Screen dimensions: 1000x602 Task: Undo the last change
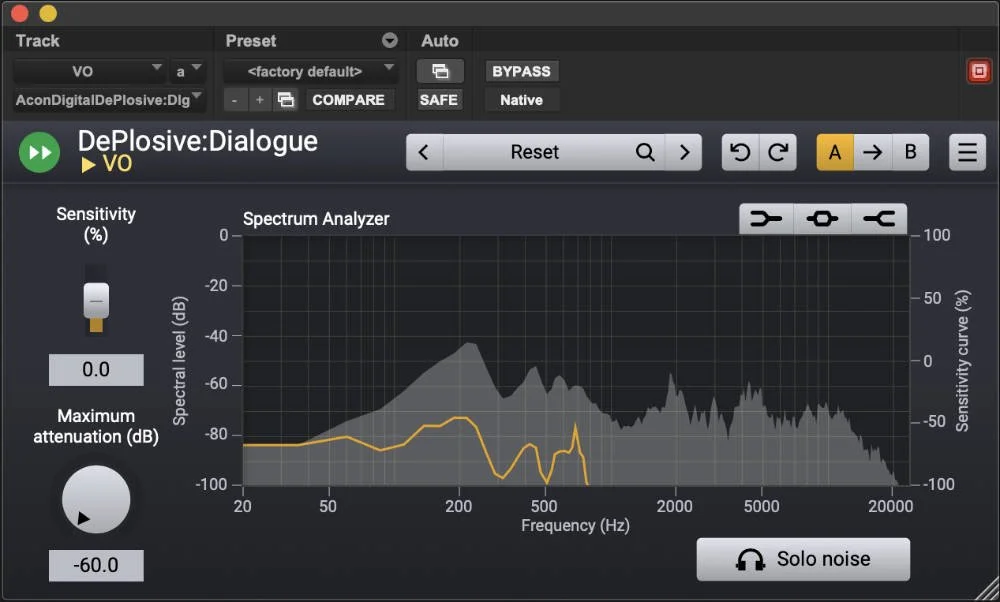pyautogui.click(x=740, y=152)
